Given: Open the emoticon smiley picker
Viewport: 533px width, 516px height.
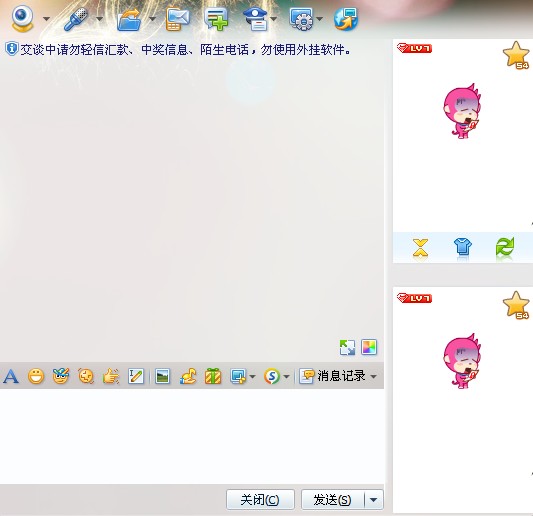Looking at the screenshot, I should [36, 376].
